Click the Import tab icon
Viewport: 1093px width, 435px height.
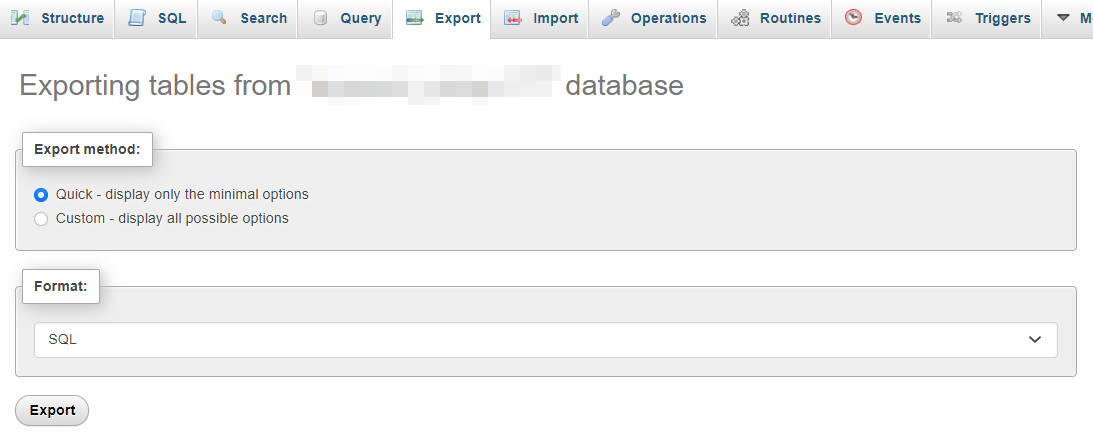tap(512, 18)
